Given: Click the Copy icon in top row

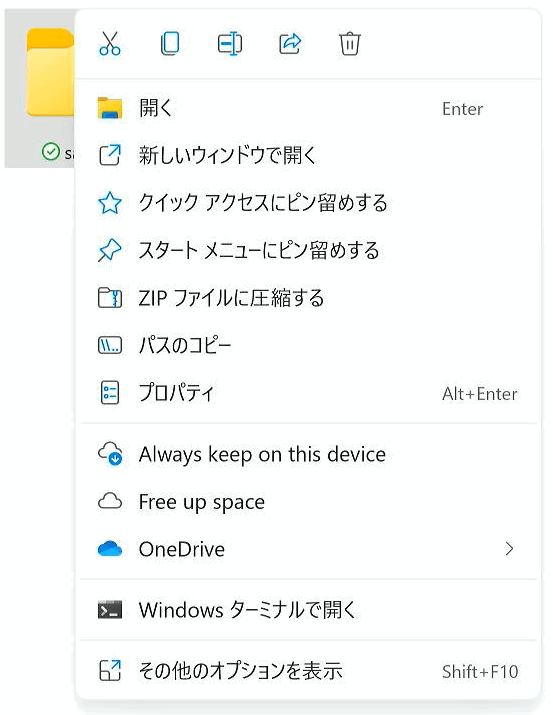Looking at the screenshot, I should (x=170, y=44).
